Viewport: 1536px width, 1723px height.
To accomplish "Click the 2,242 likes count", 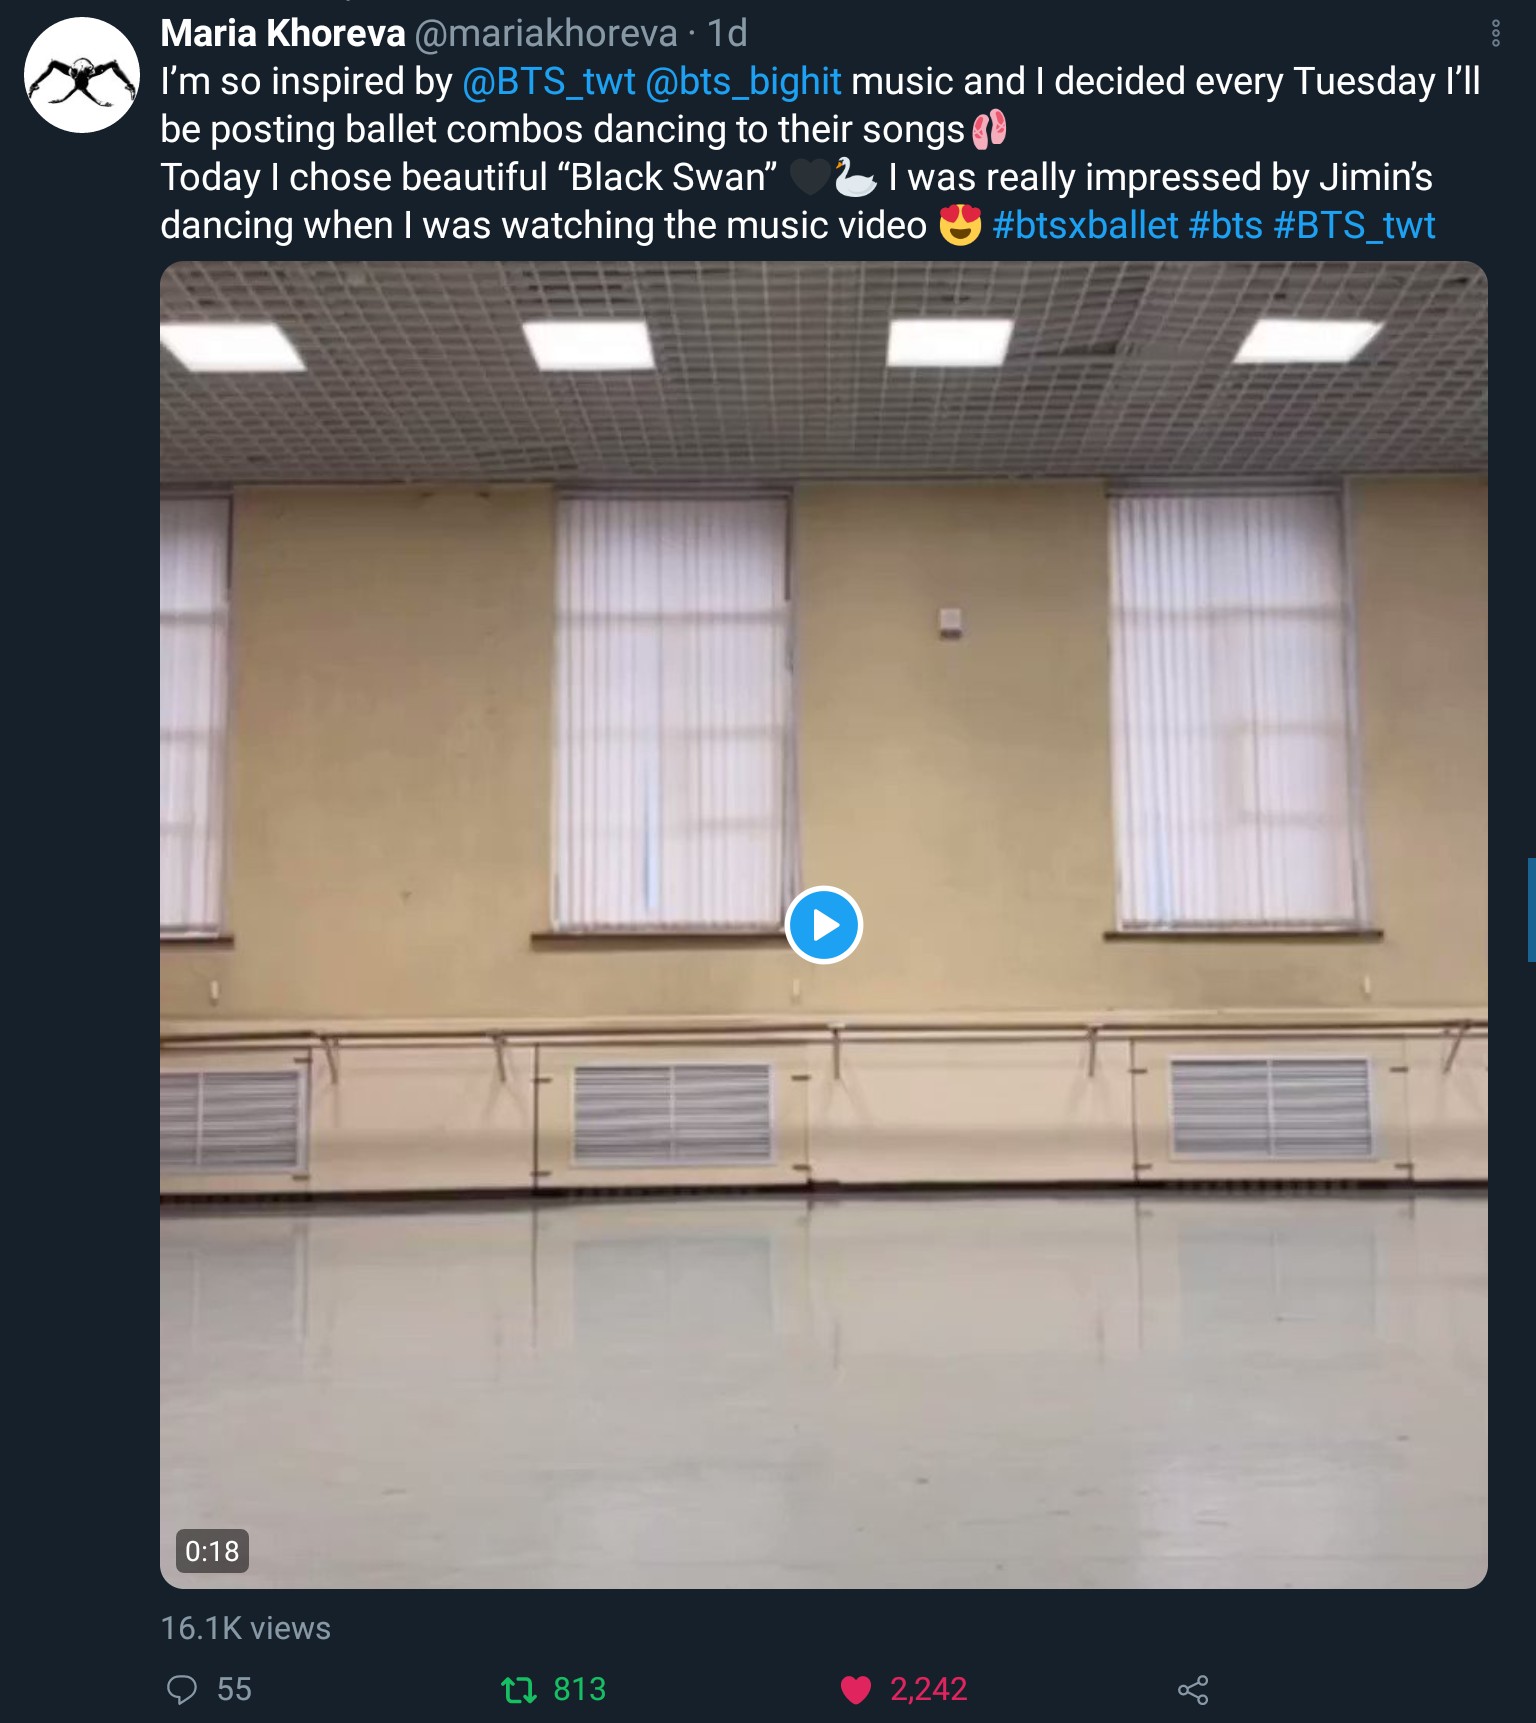I will point(929,1689).
